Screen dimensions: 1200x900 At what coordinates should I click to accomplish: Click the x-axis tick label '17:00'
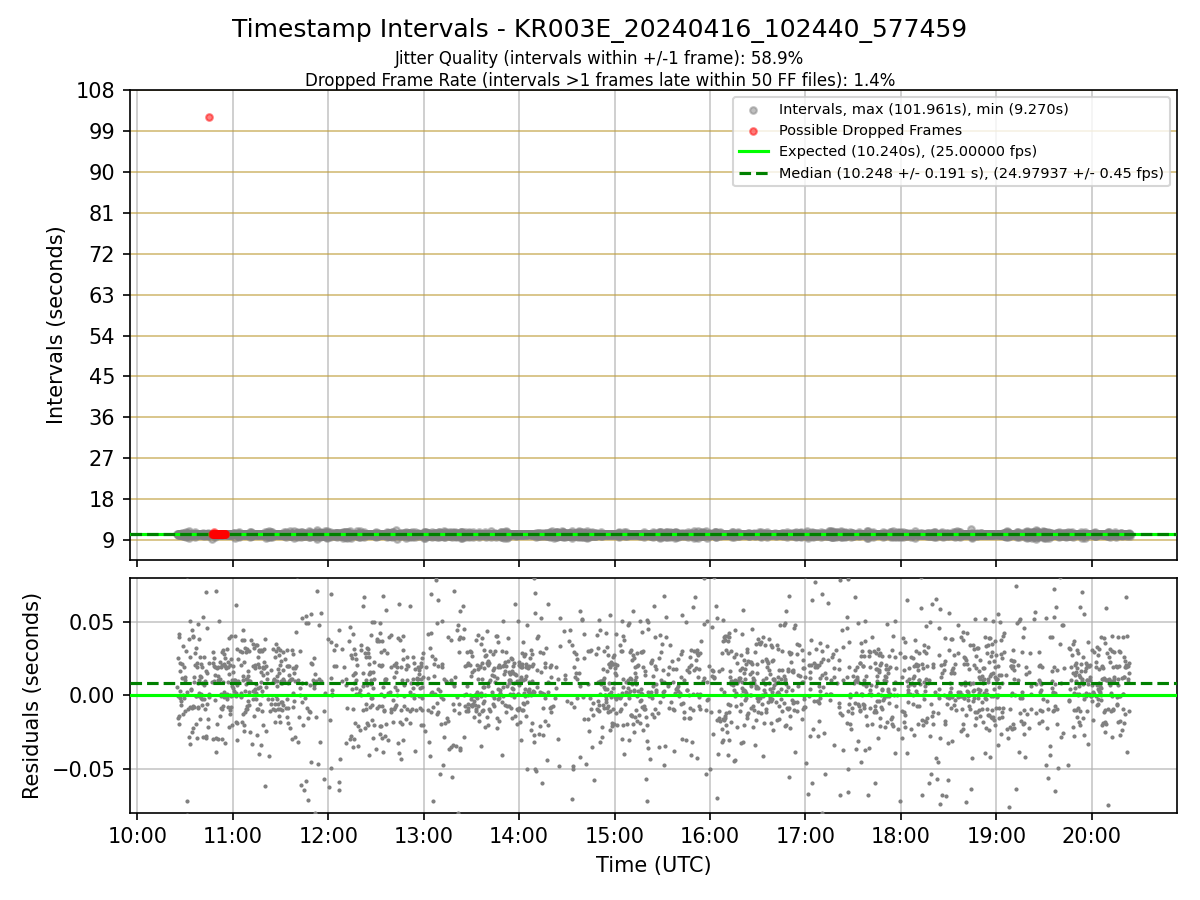pos(805,835)
